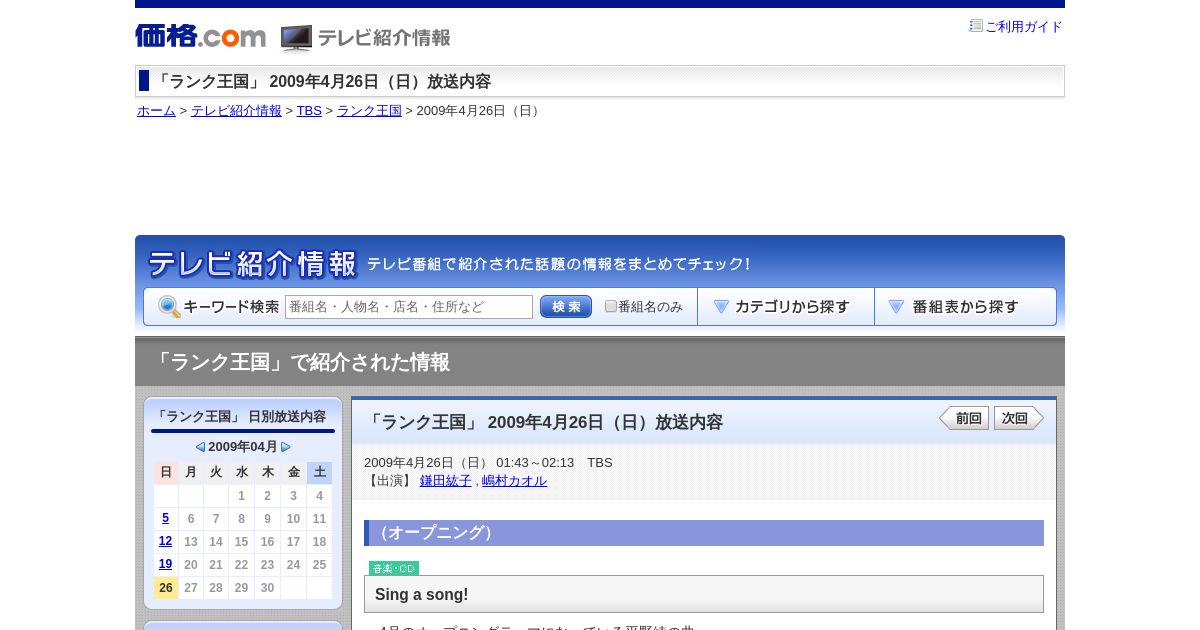Image resolution: width=1200 pixels, height=630 pixels.
Task: Open cast member 鎌田紘子 link
Action: (446, 481)
